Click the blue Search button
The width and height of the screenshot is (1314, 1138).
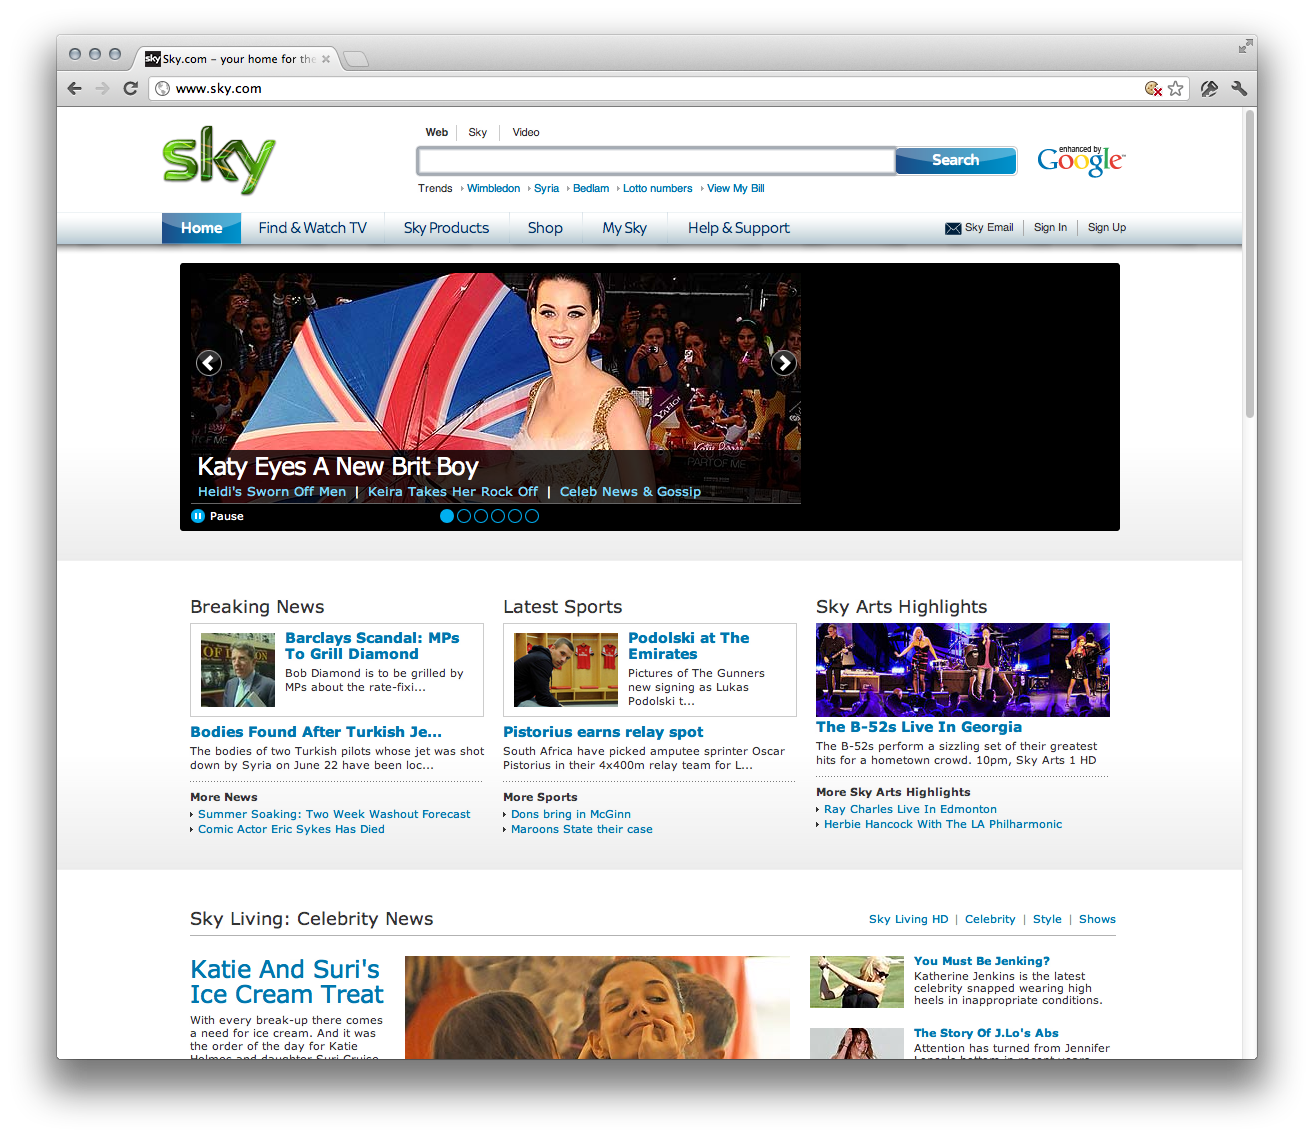click(x=956, y=160)
